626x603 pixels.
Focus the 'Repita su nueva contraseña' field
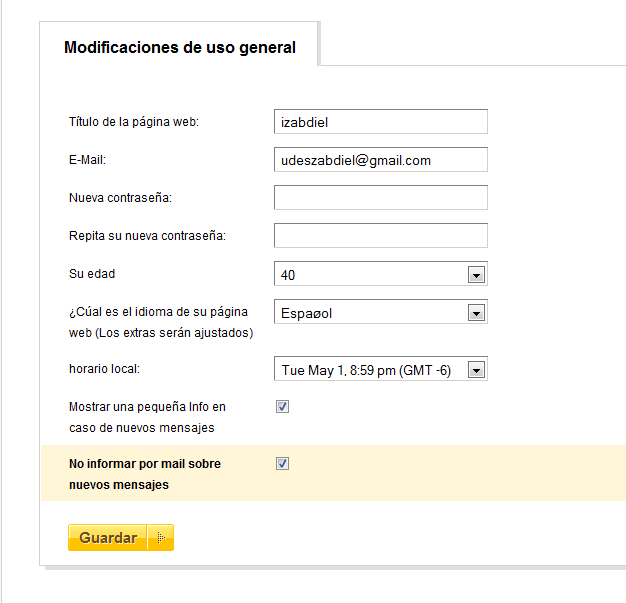[x=380, y=236]
